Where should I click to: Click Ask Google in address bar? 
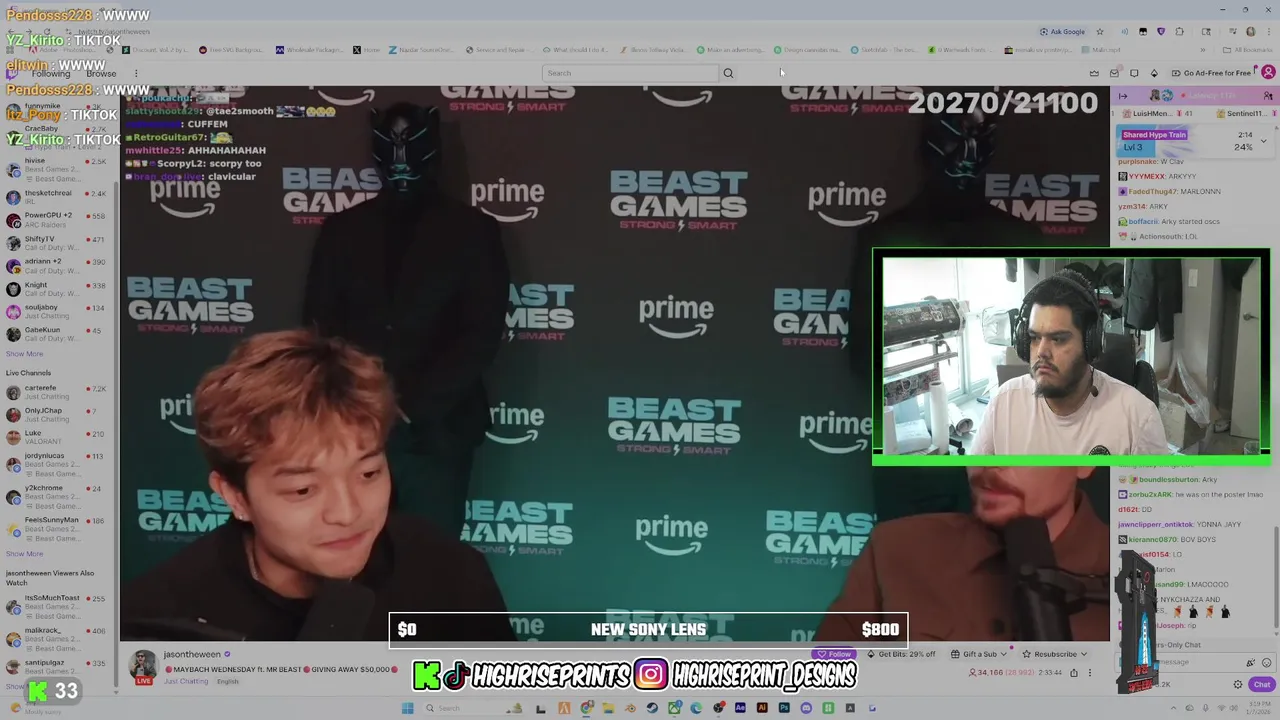[1062, 32]
